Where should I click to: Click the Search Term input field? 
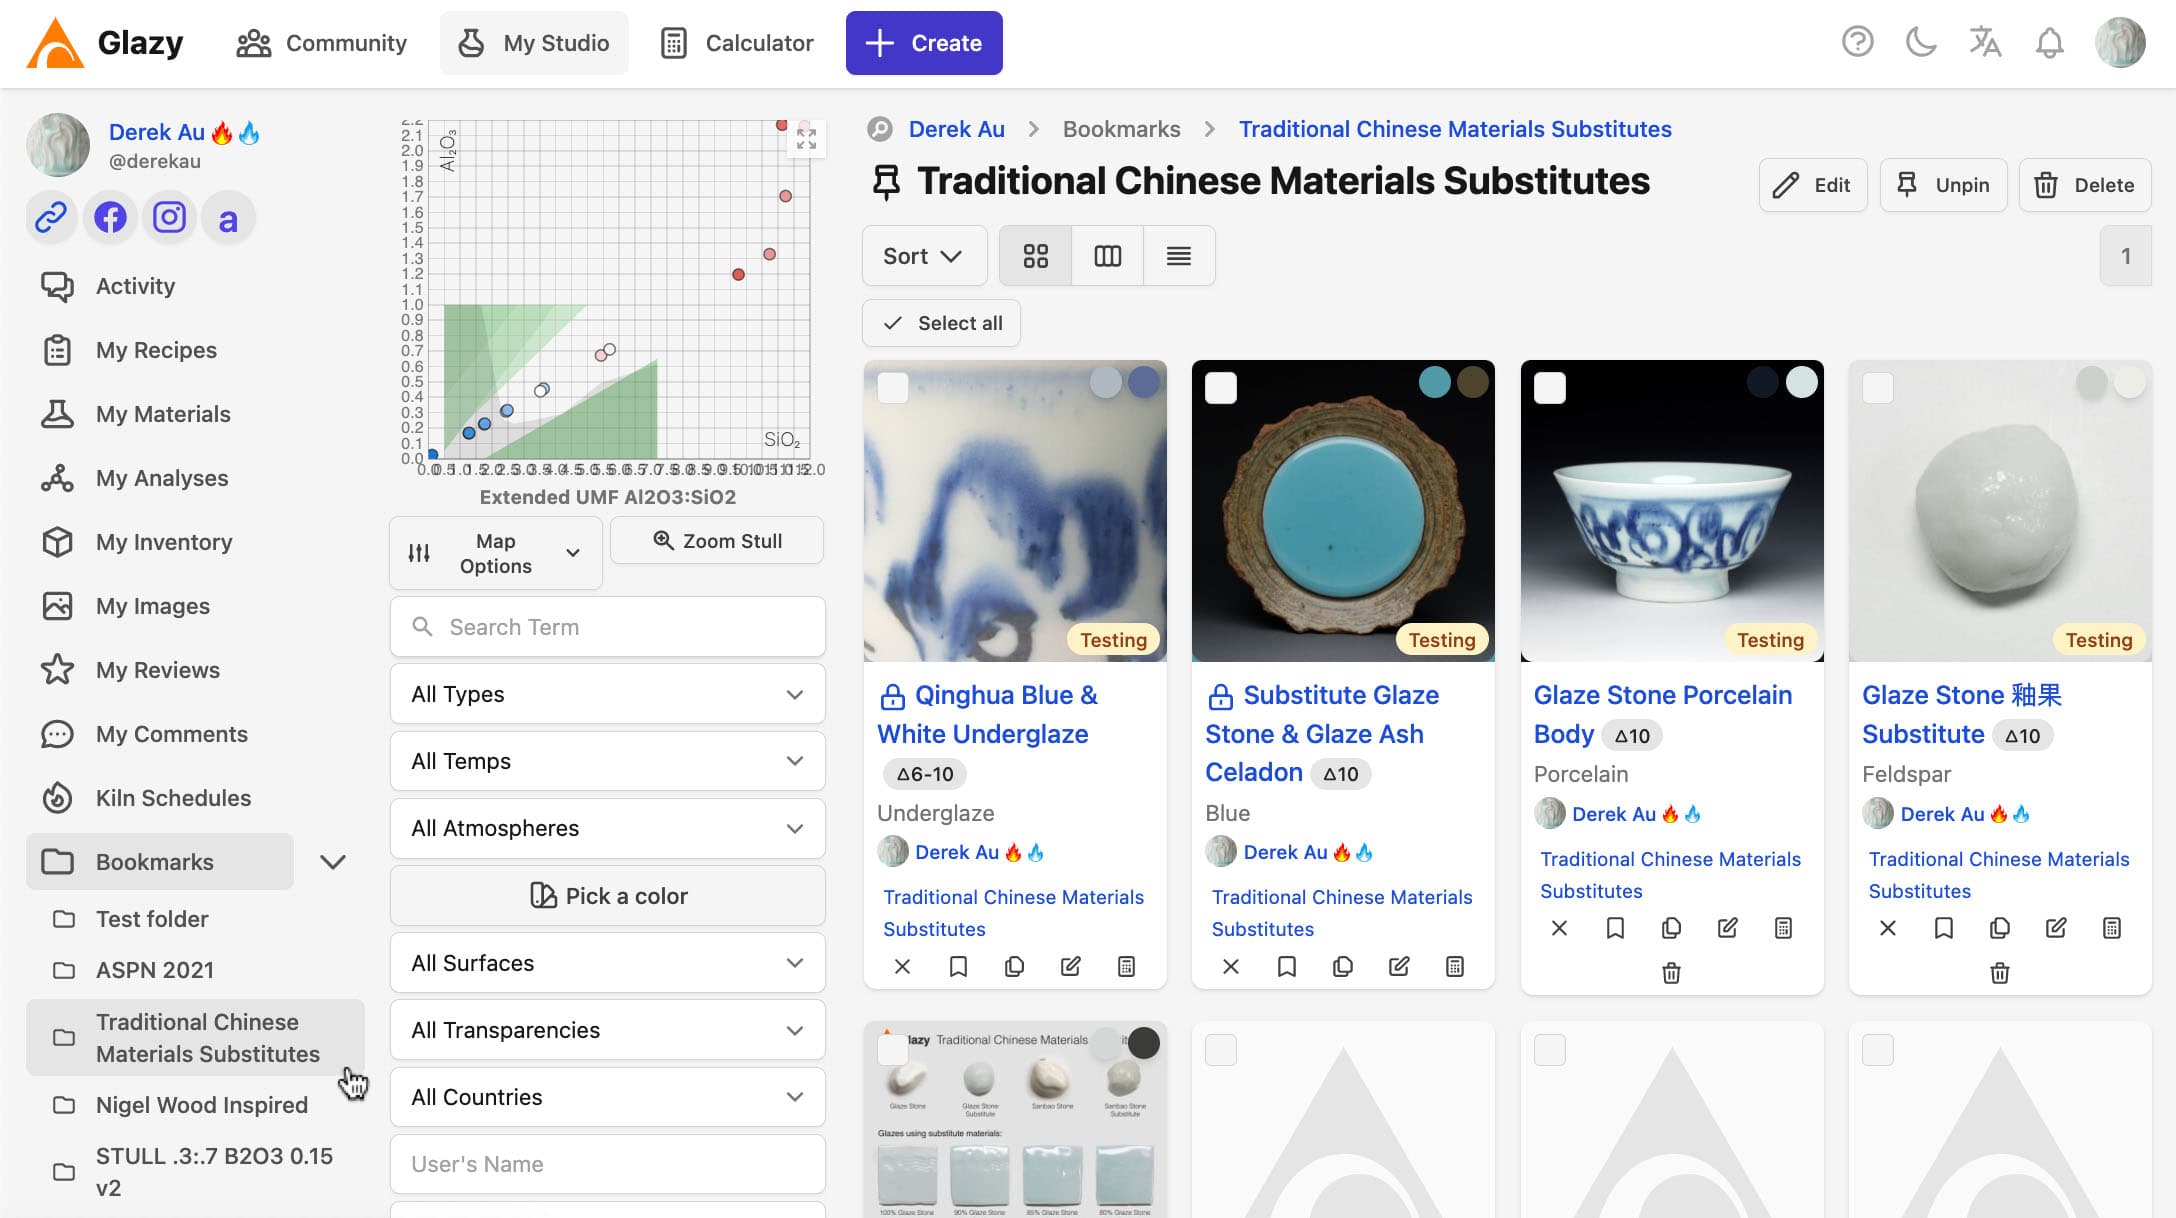click(607, 627)
